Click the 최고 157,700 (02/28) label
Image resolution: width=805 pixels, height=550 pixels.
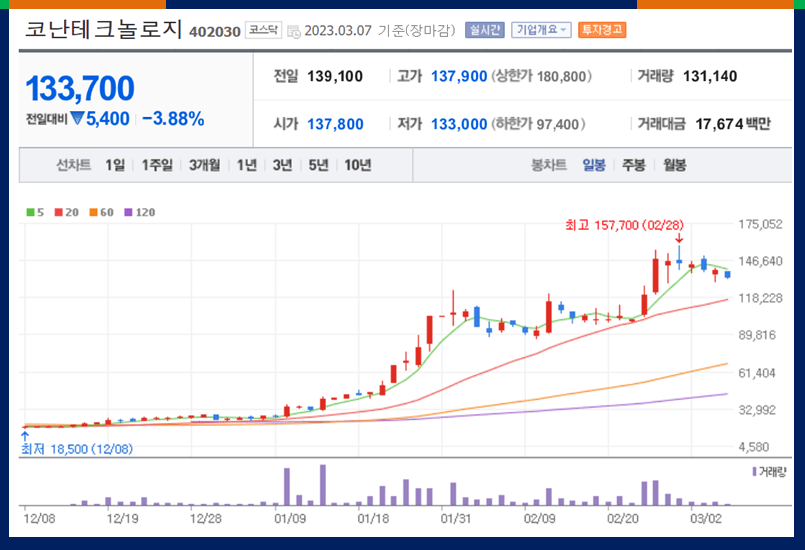point(624,225)
